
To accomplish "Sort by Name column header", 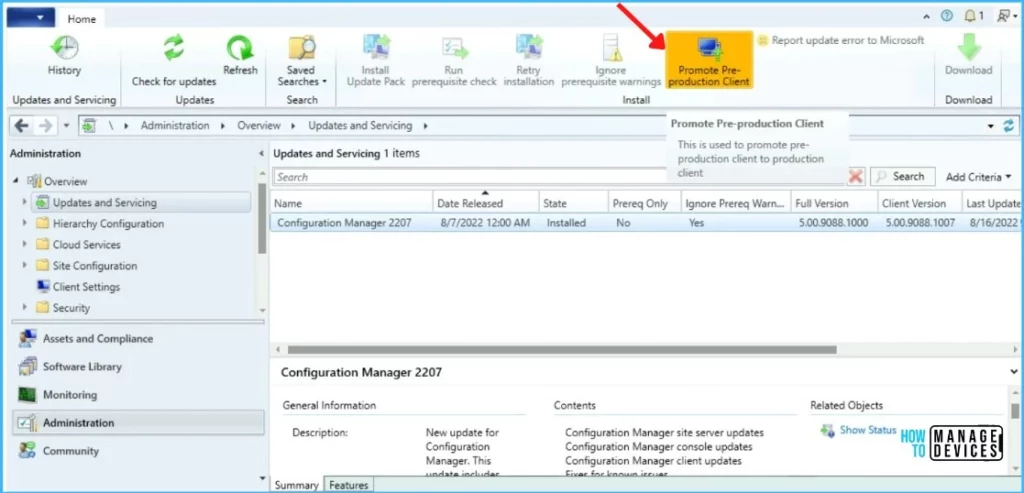I will click(x=352, y=203).
